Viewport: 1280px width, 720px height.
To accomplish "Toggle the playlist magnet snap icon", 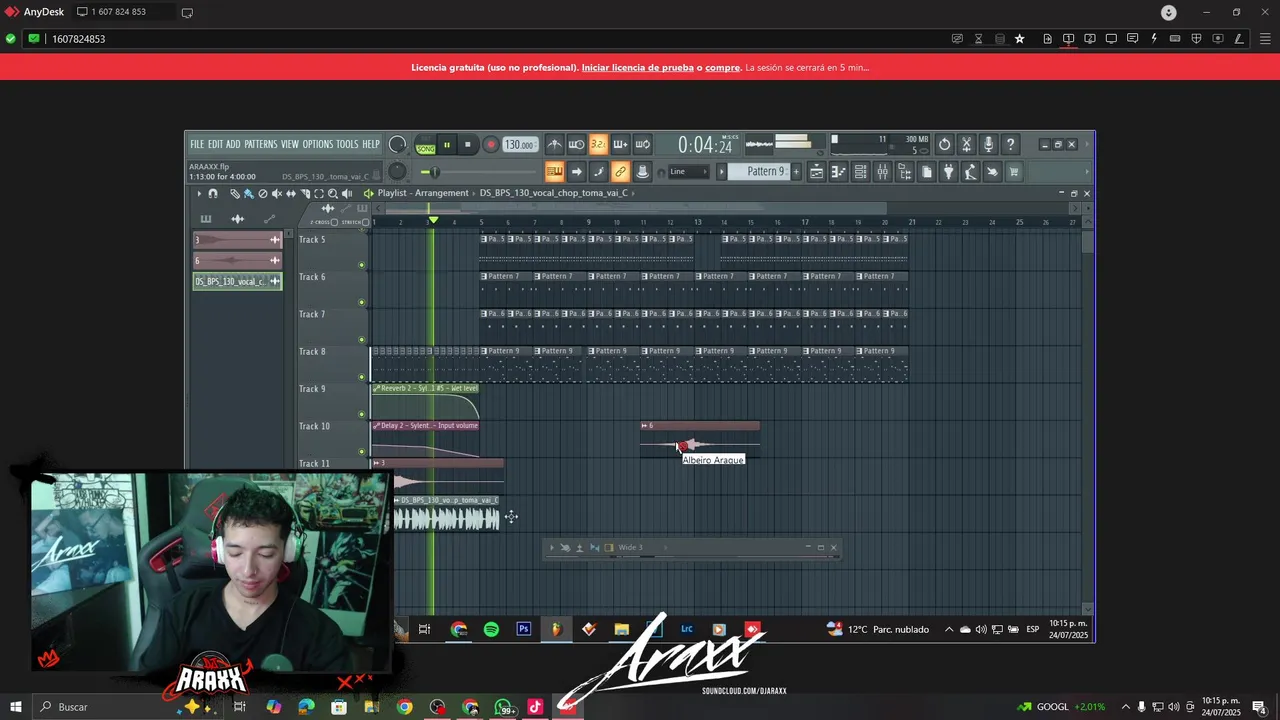I will pyautogui.click(x=213, y=194).
